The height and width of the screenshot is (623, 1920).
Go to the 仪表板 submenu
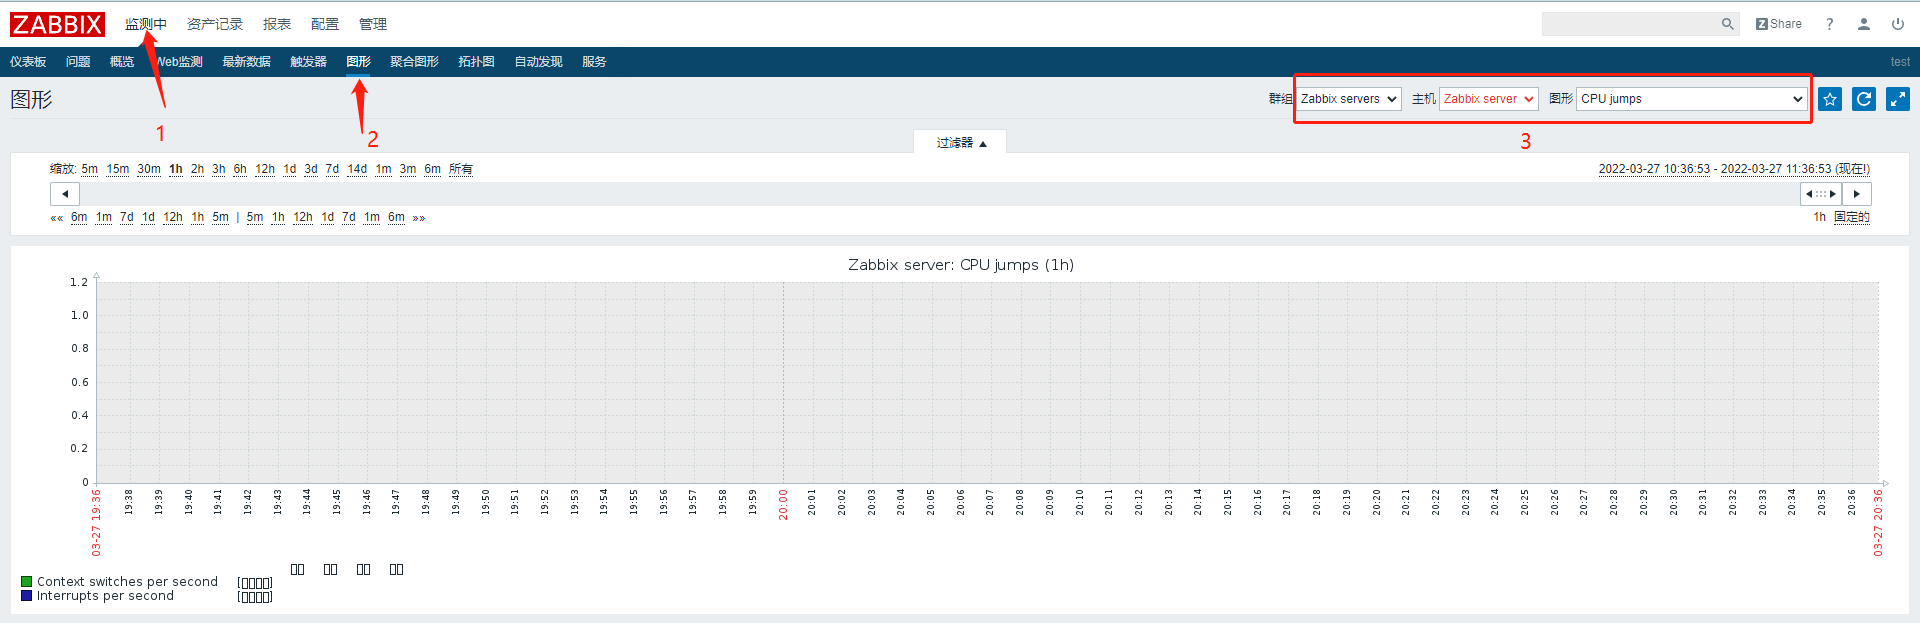click(28, 62)
